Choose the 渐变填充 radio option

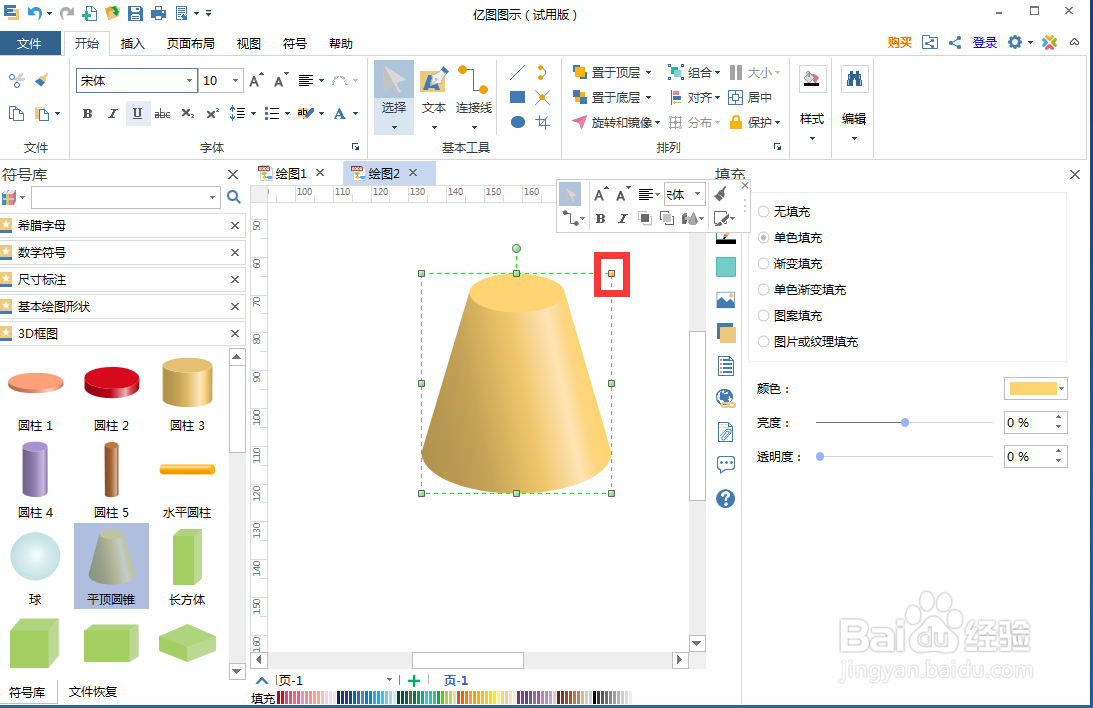point(763,263)
